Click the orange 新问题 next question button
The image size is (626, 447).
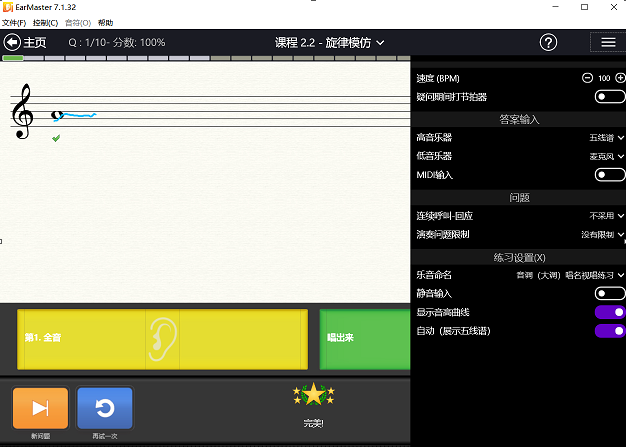click(40, 408)
